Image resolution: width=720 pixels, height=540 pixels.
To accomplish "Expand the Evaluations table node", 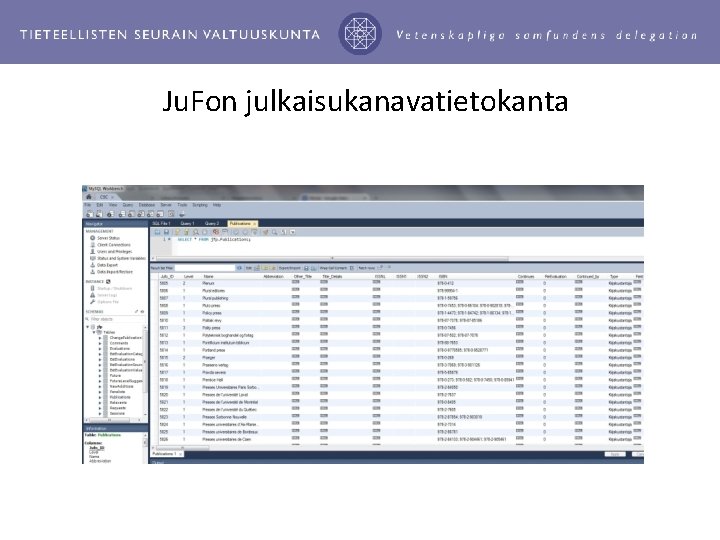I will (100, 349).
